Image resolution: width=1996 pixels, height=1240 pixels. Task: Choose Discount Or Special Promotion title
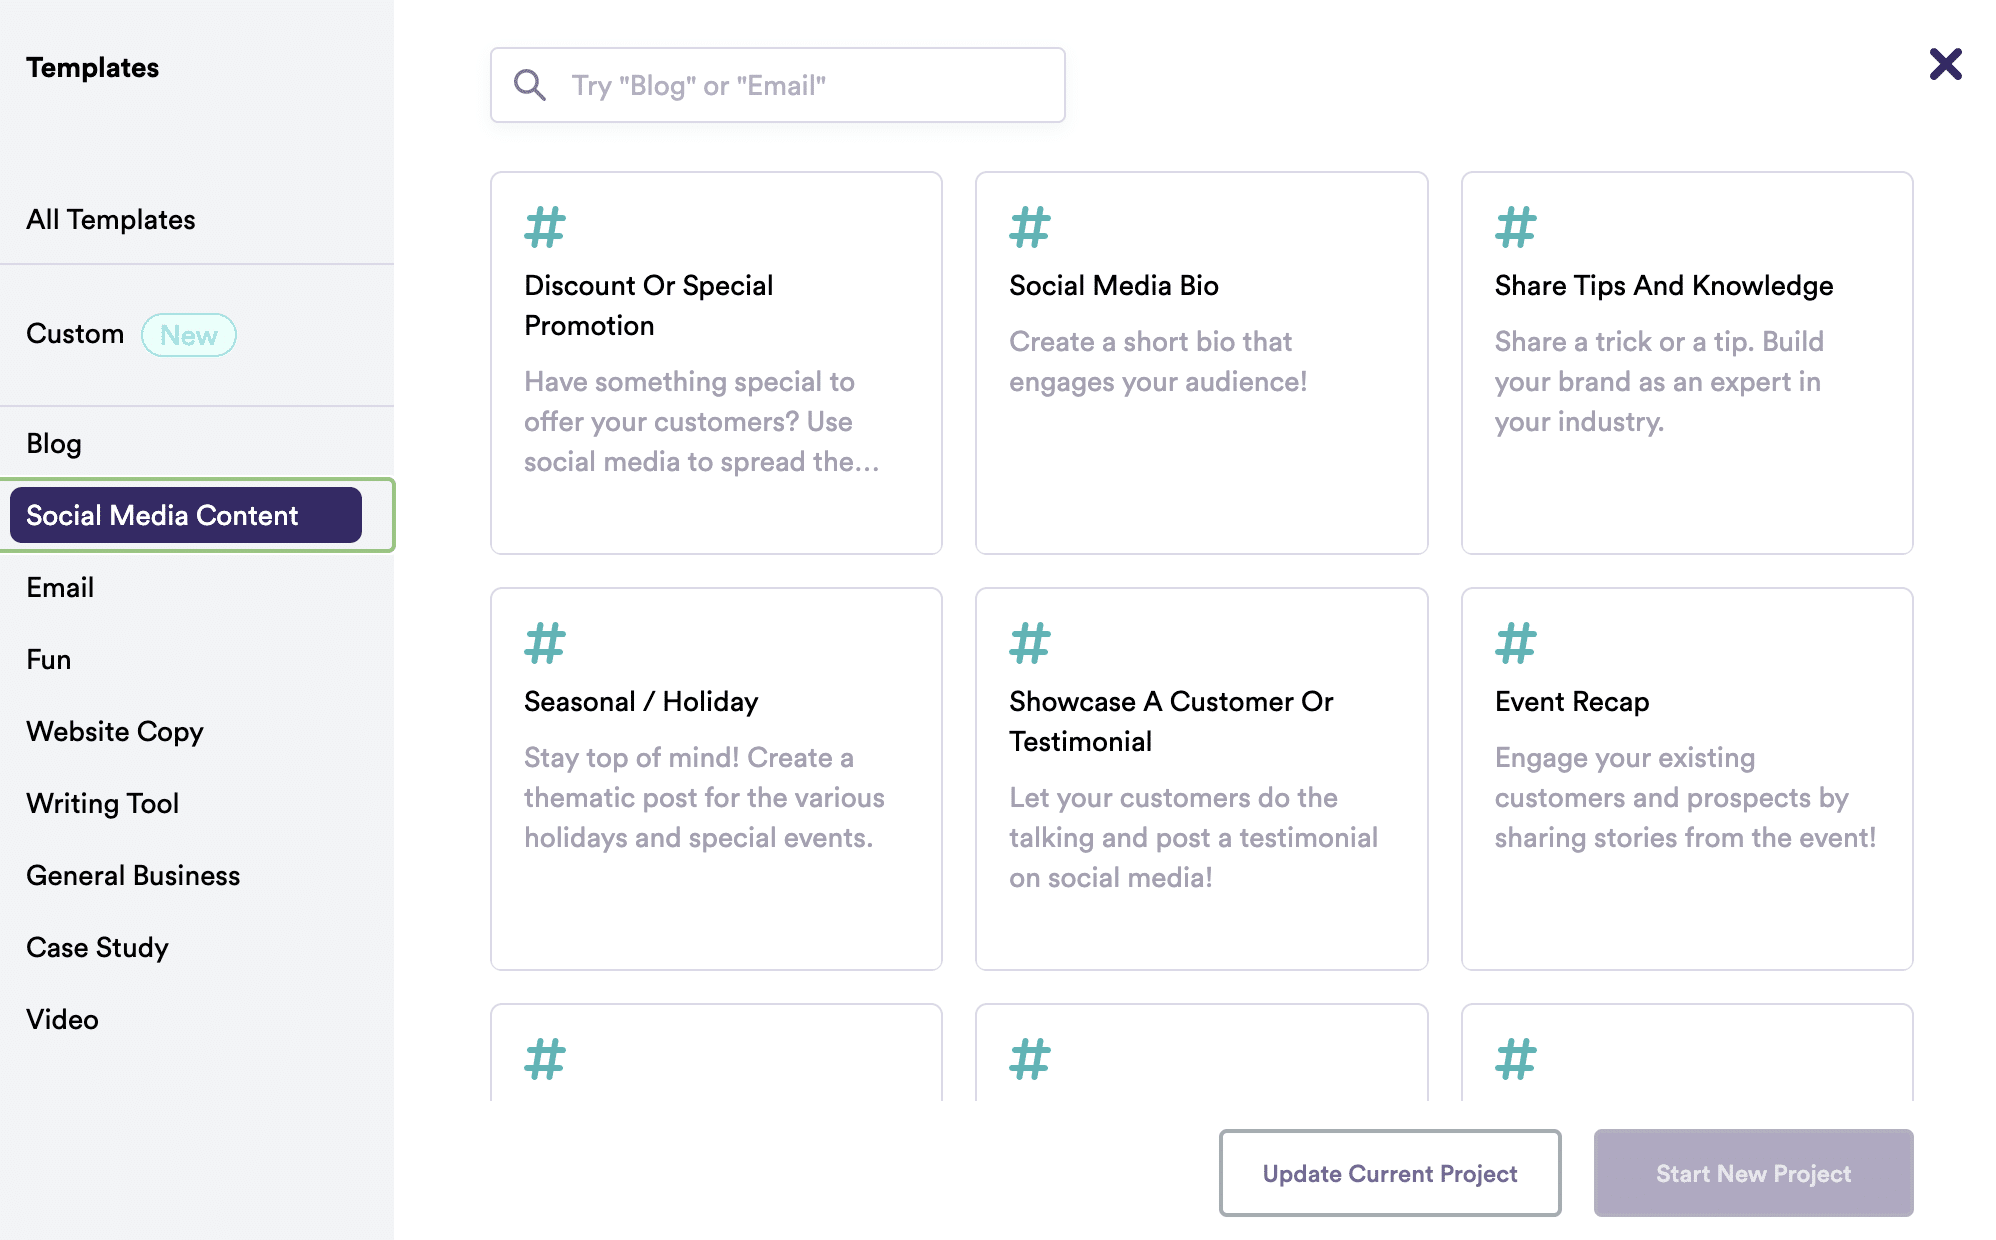click(x=649, y=305)
